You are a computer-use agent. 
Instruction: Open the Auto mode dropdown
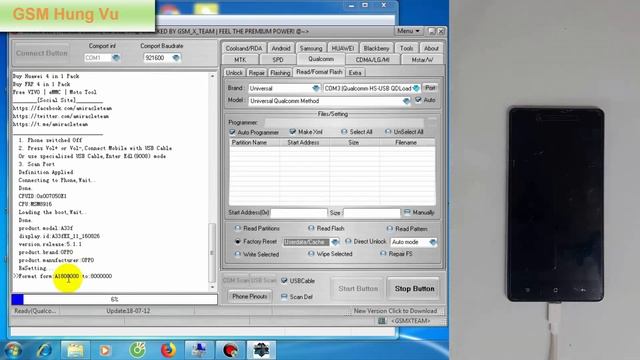(433, 242)
